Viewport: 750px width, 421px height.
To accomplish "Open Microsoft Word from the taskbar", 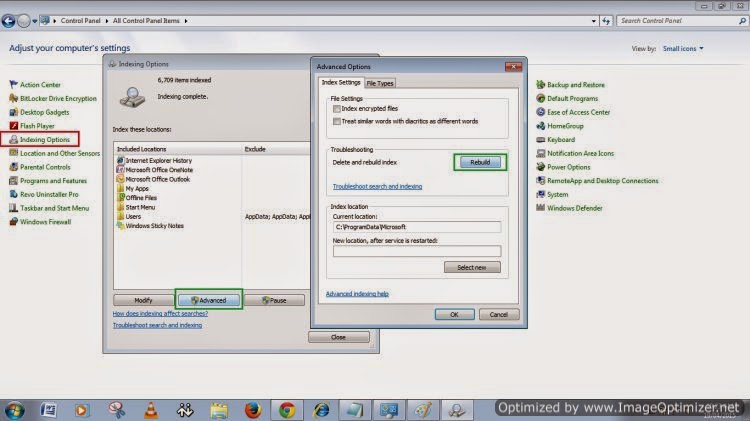I will click(x=48, y=410).
